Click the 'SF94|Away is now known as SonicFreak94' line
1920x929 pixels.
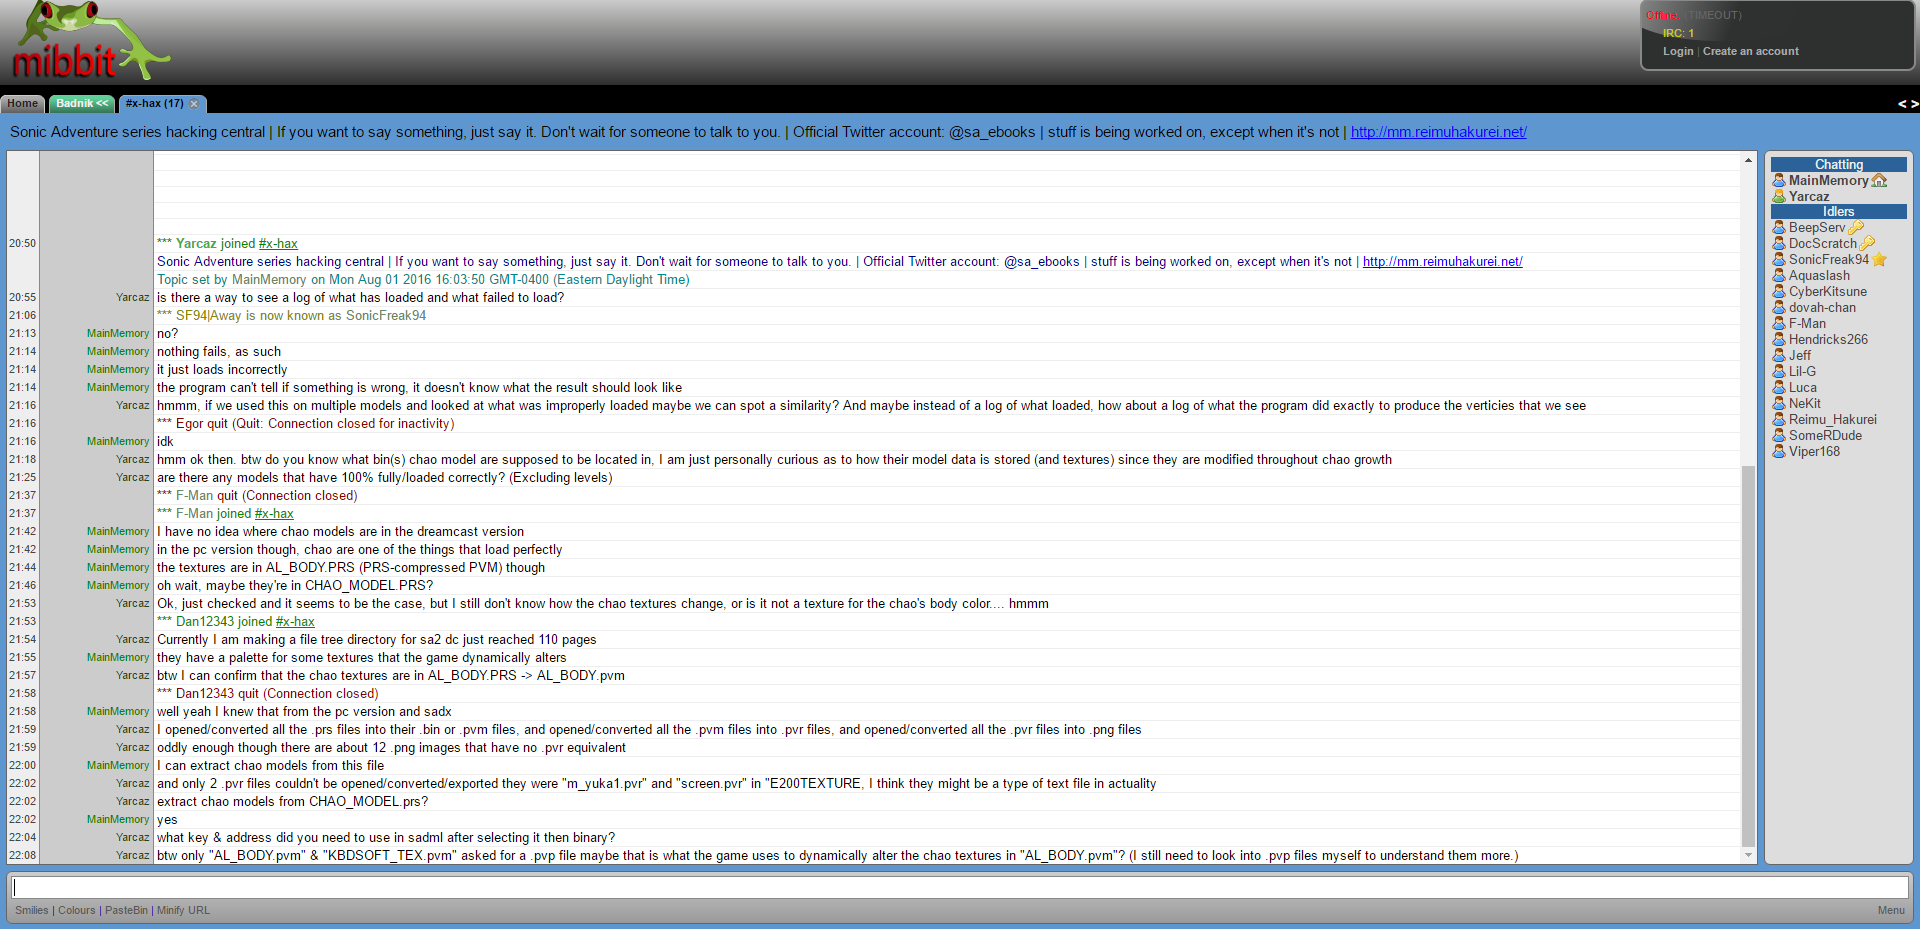(x=291, y=316)
